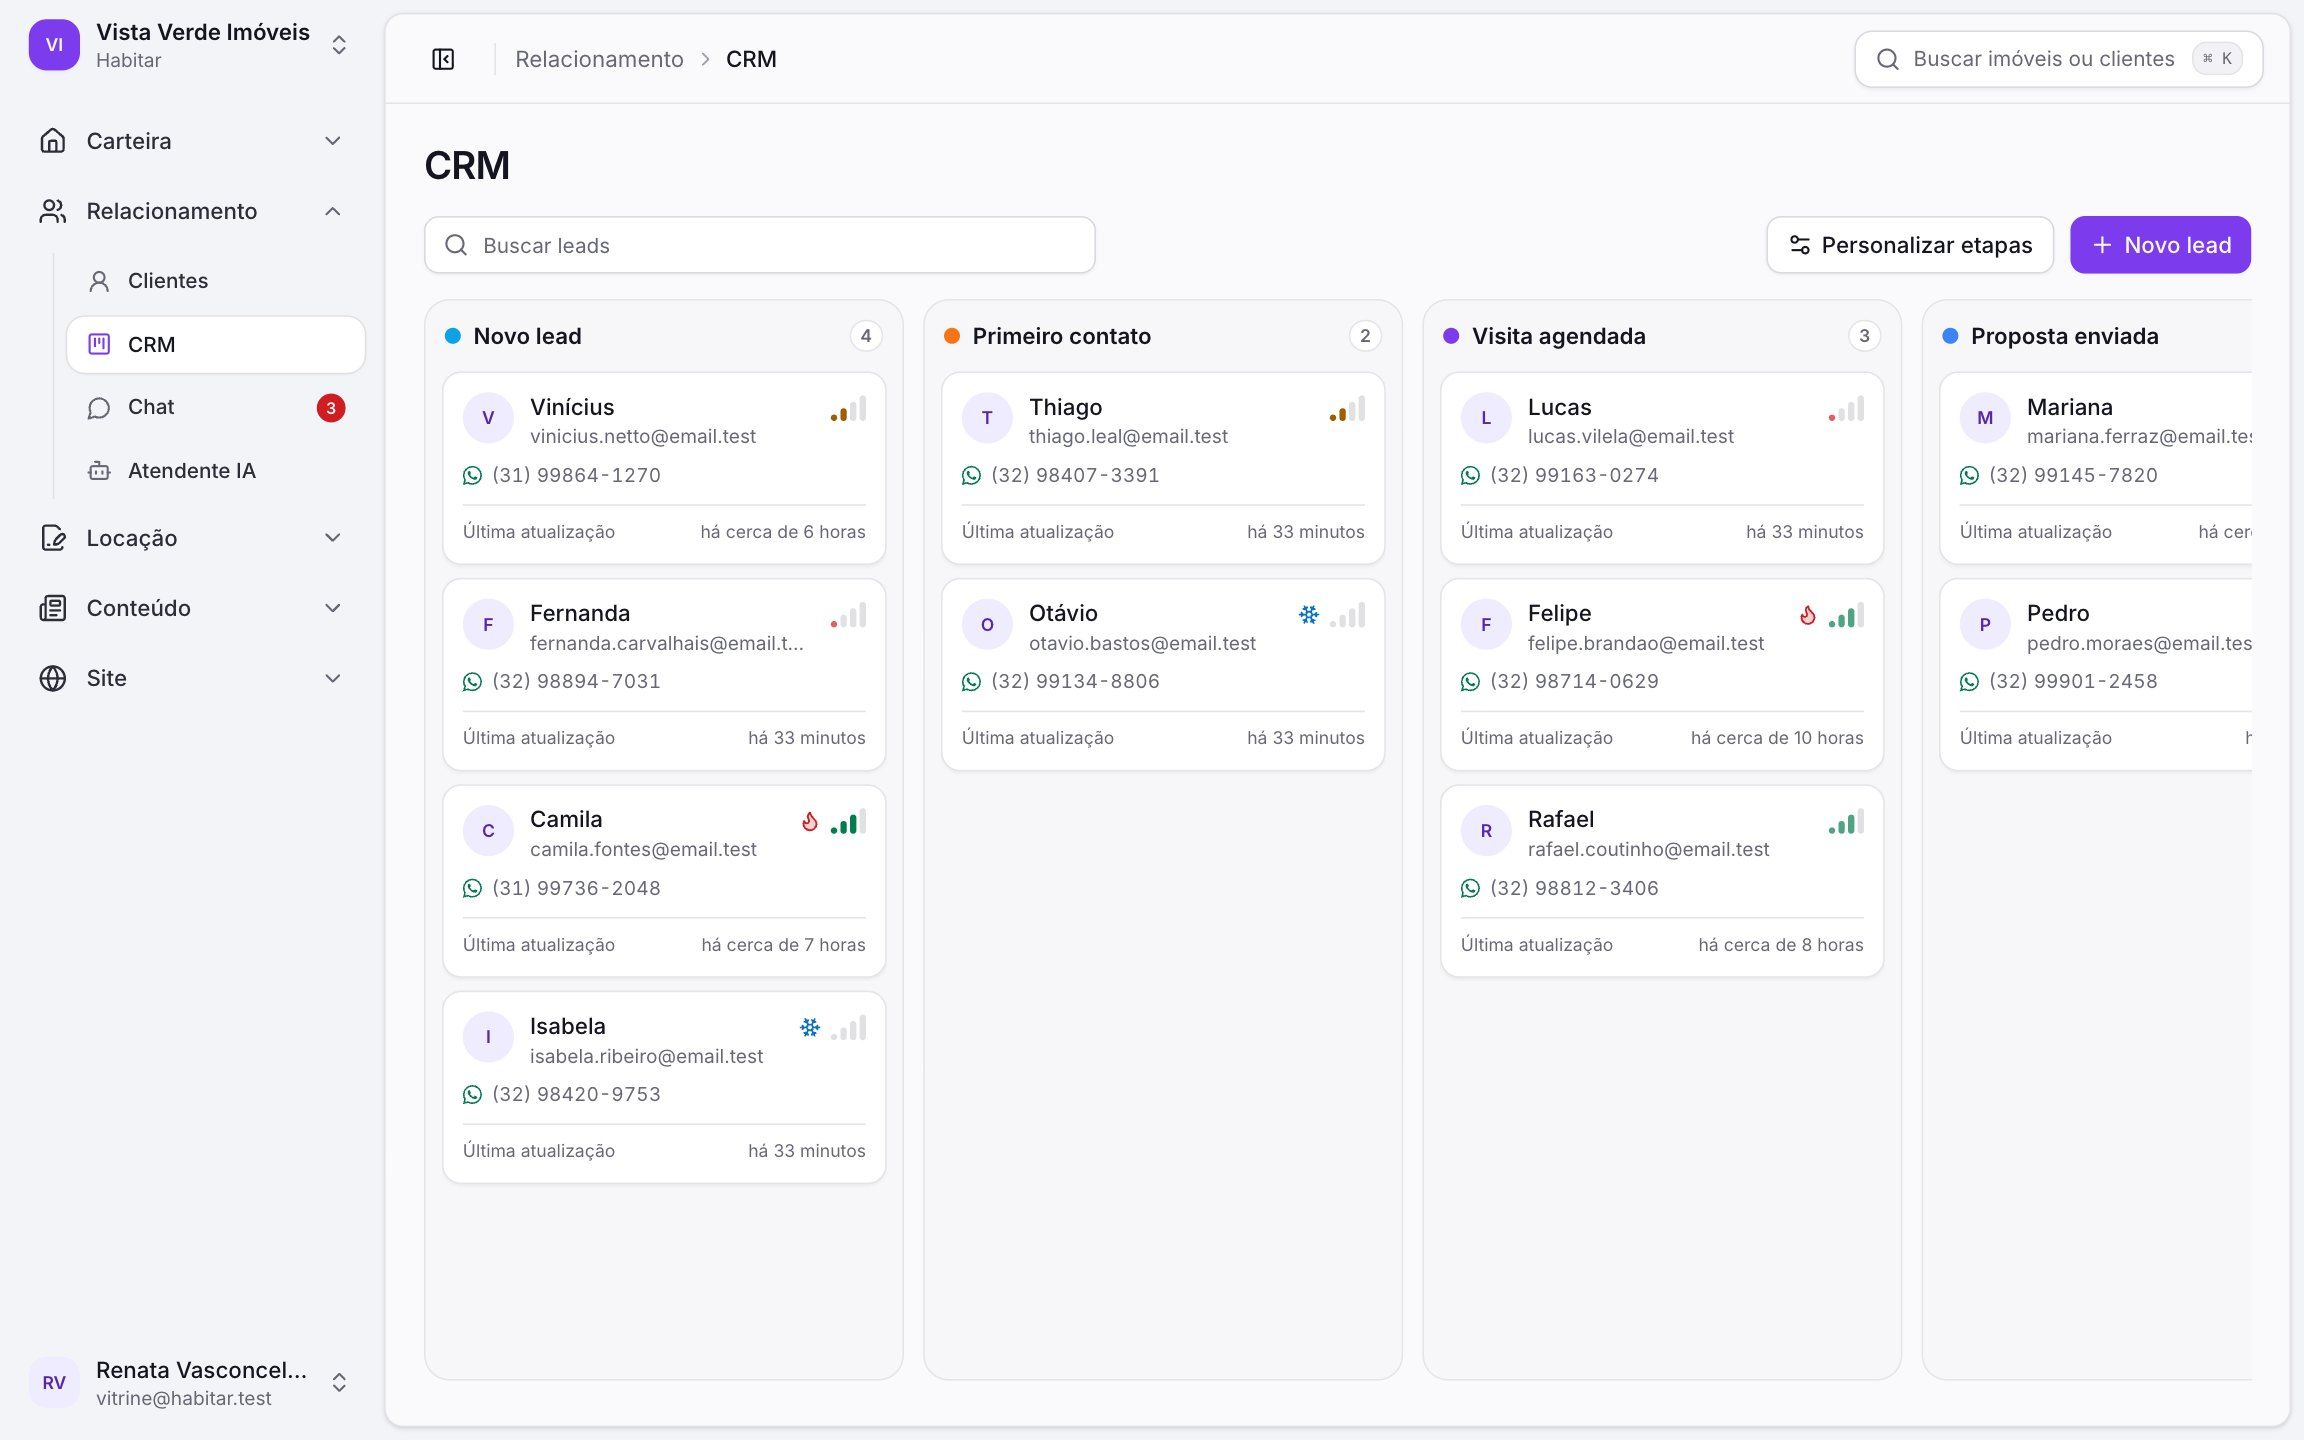Click email thiago.leal@email.test

[1128, 437]
